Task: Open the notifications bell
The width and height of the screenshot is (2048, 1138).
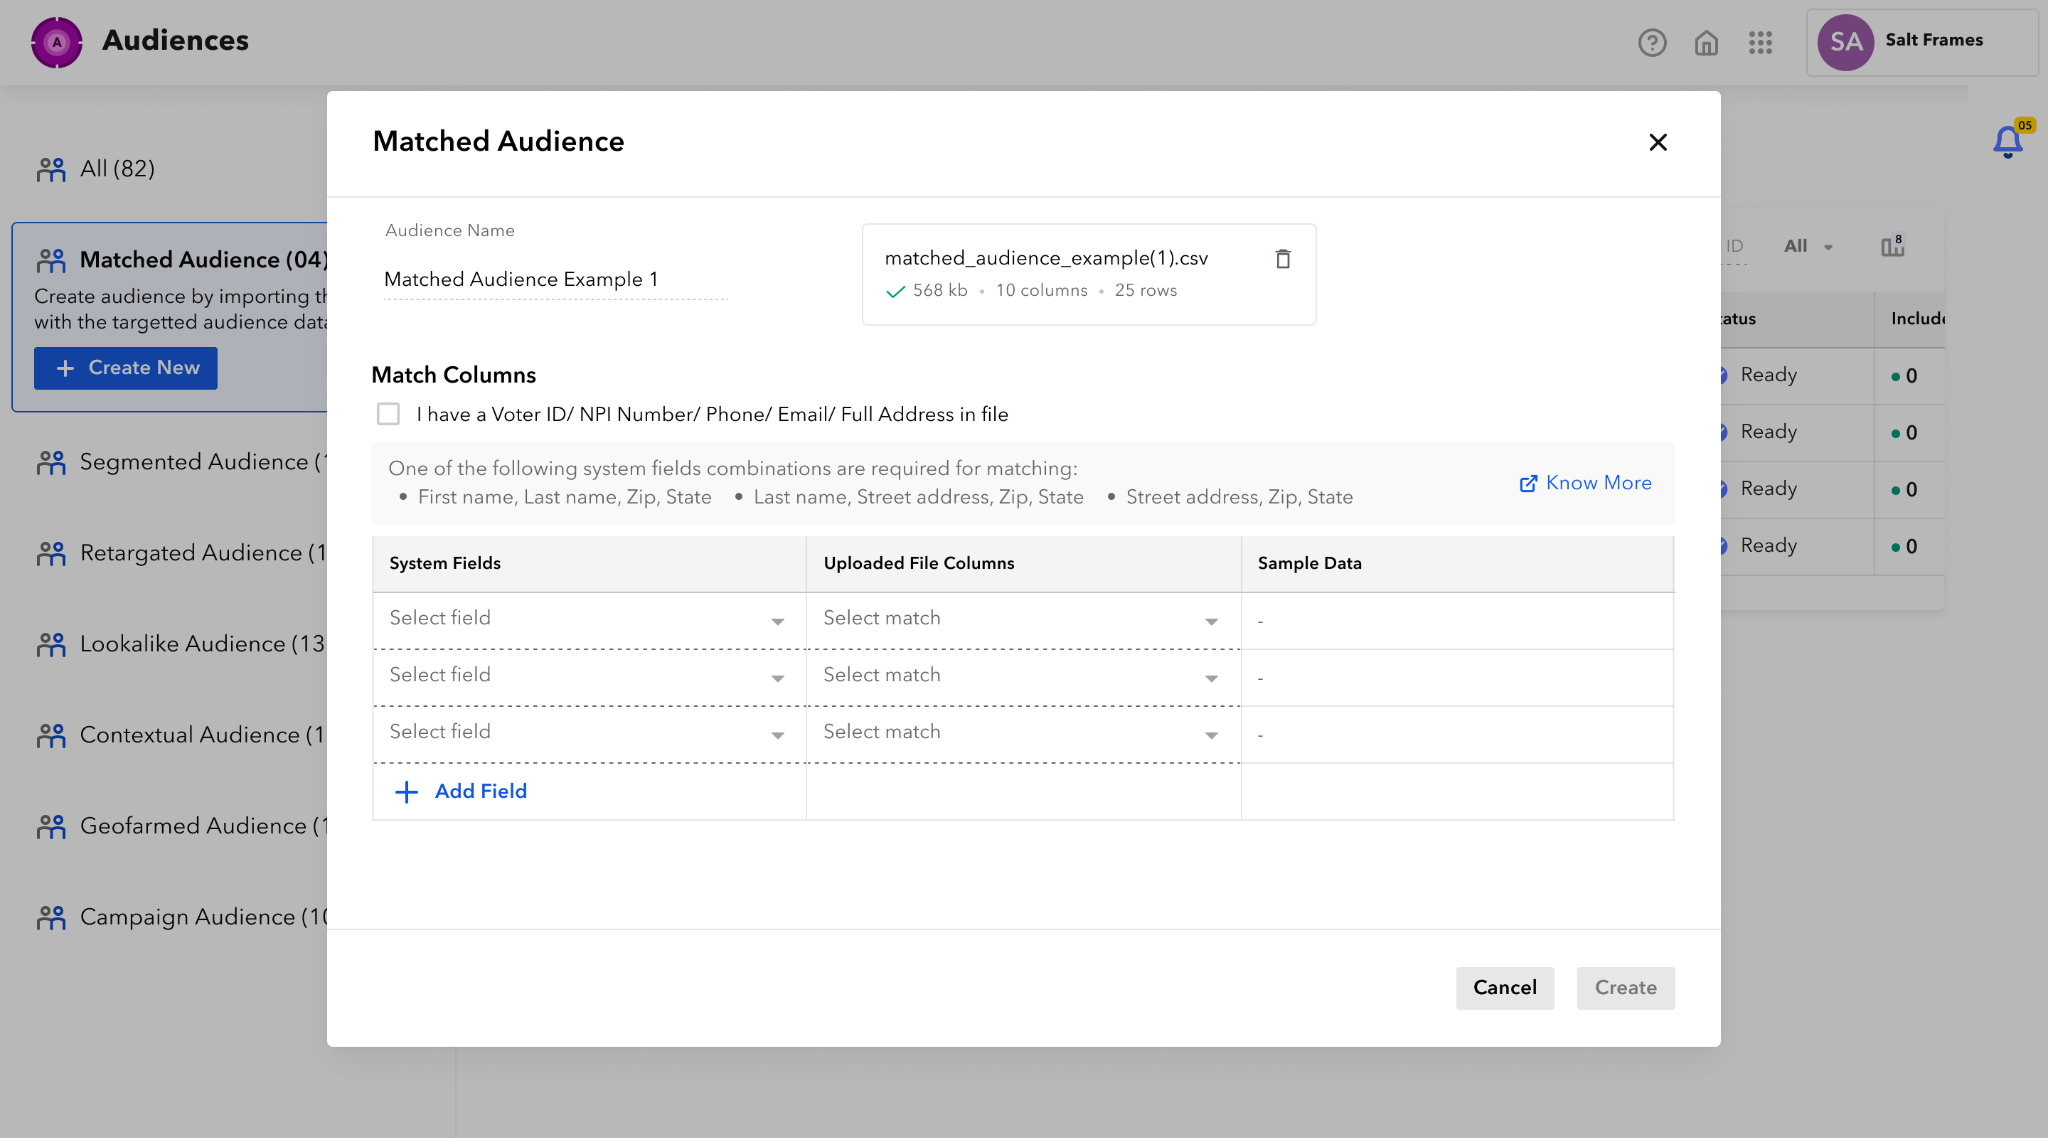Action: pyautogui.click(x=2007, y=142)
